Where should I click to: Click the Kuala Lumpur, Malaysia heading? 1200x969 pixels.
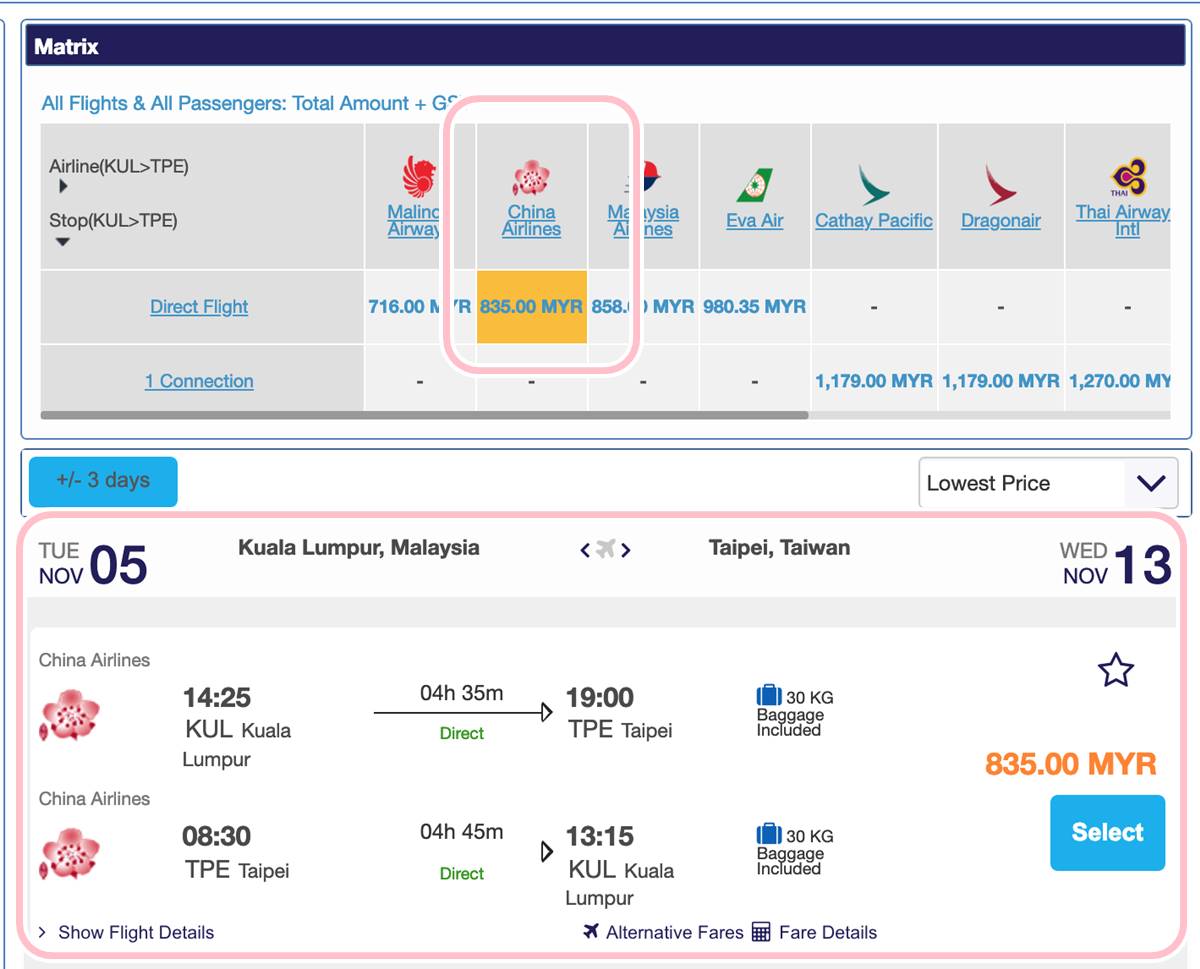(359, 548)
